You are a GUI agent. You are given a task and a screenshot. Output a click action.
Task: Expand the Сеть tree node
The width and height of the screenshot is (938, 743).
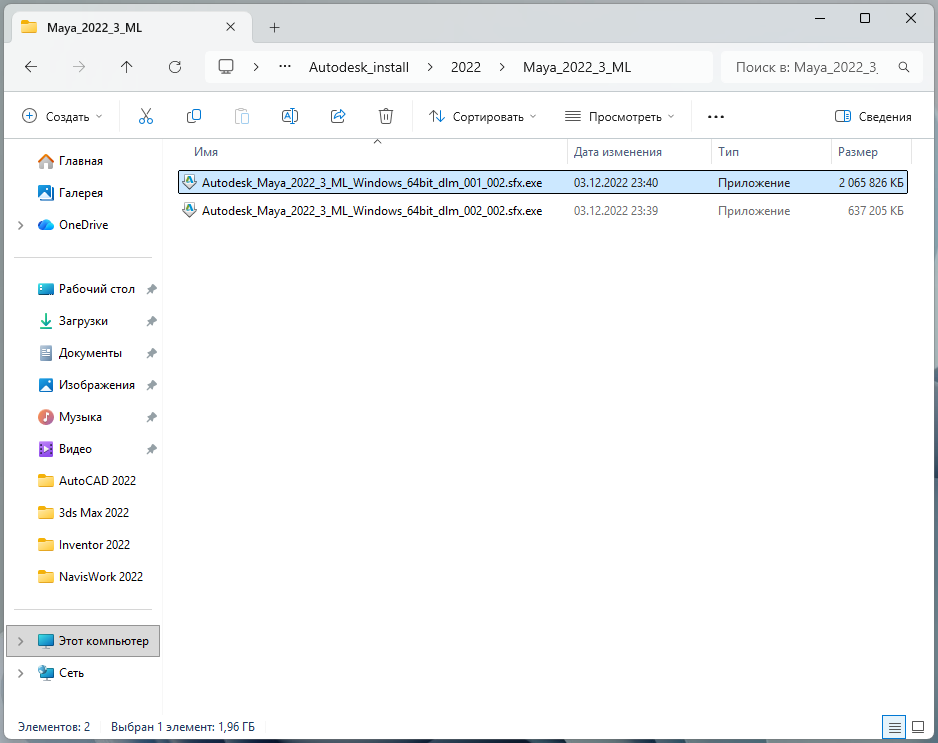pyautogui.click(x=21, y=673)
